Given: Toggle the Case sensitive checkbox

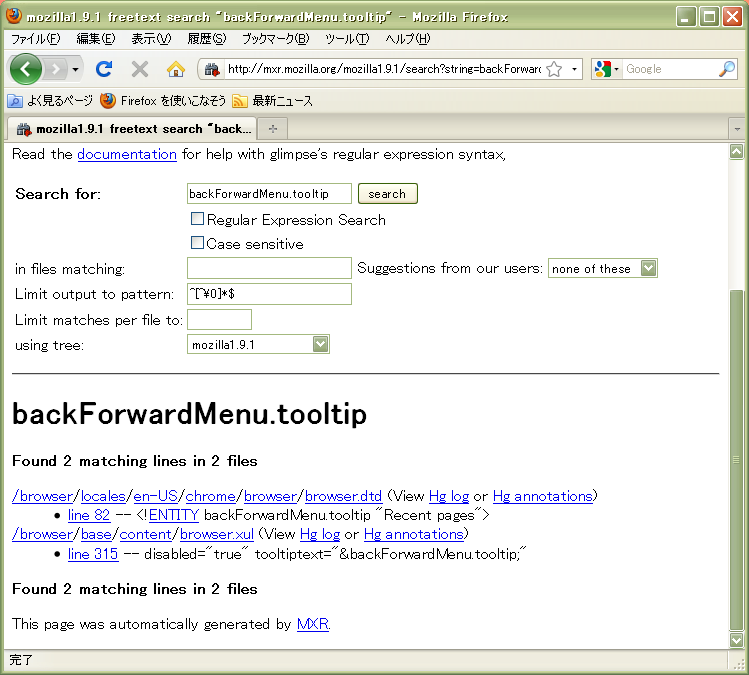Looking at the screenshot, I should [x=197, y=243].
